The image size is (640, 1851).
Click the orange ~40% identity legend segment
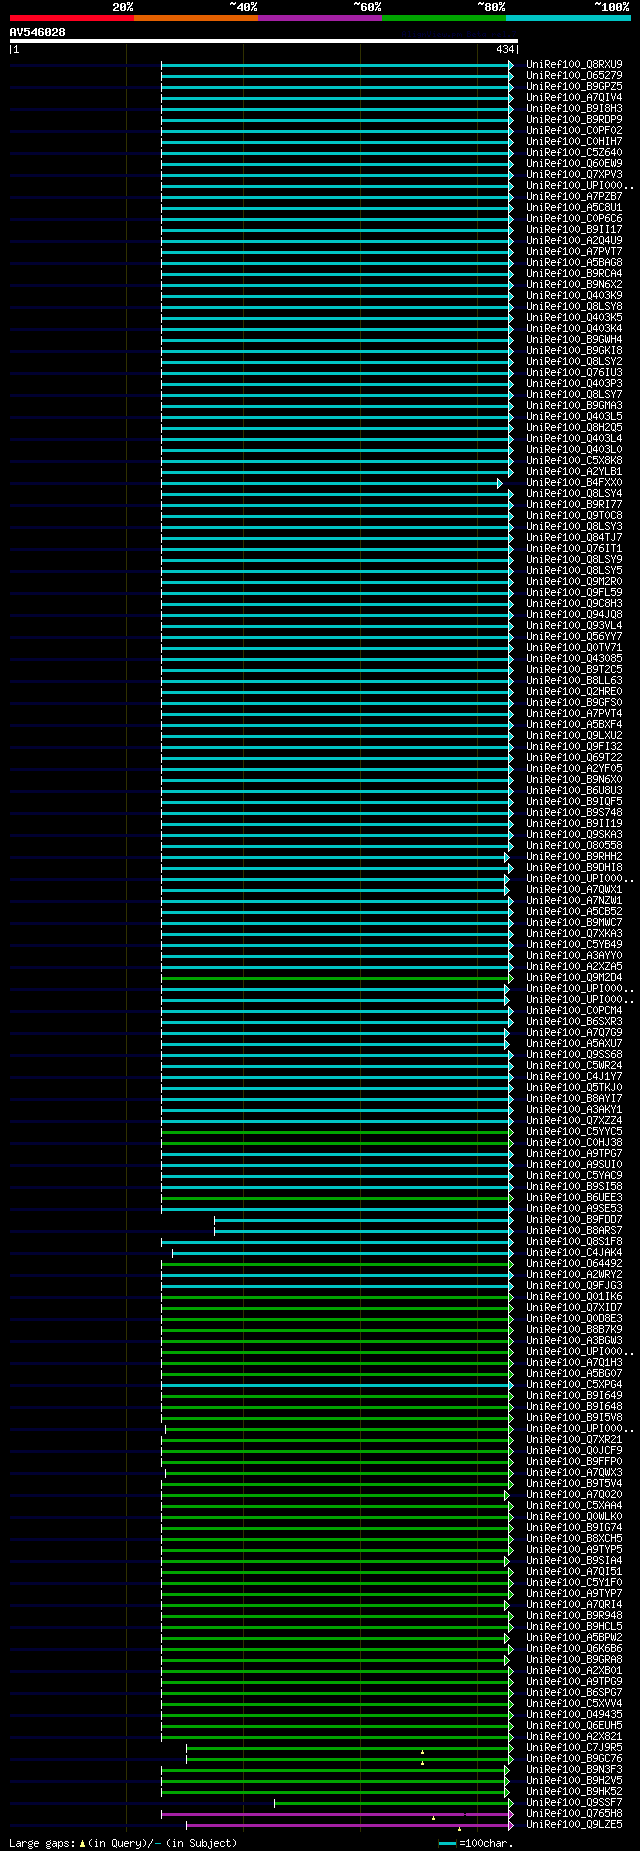tap(195, 18)
